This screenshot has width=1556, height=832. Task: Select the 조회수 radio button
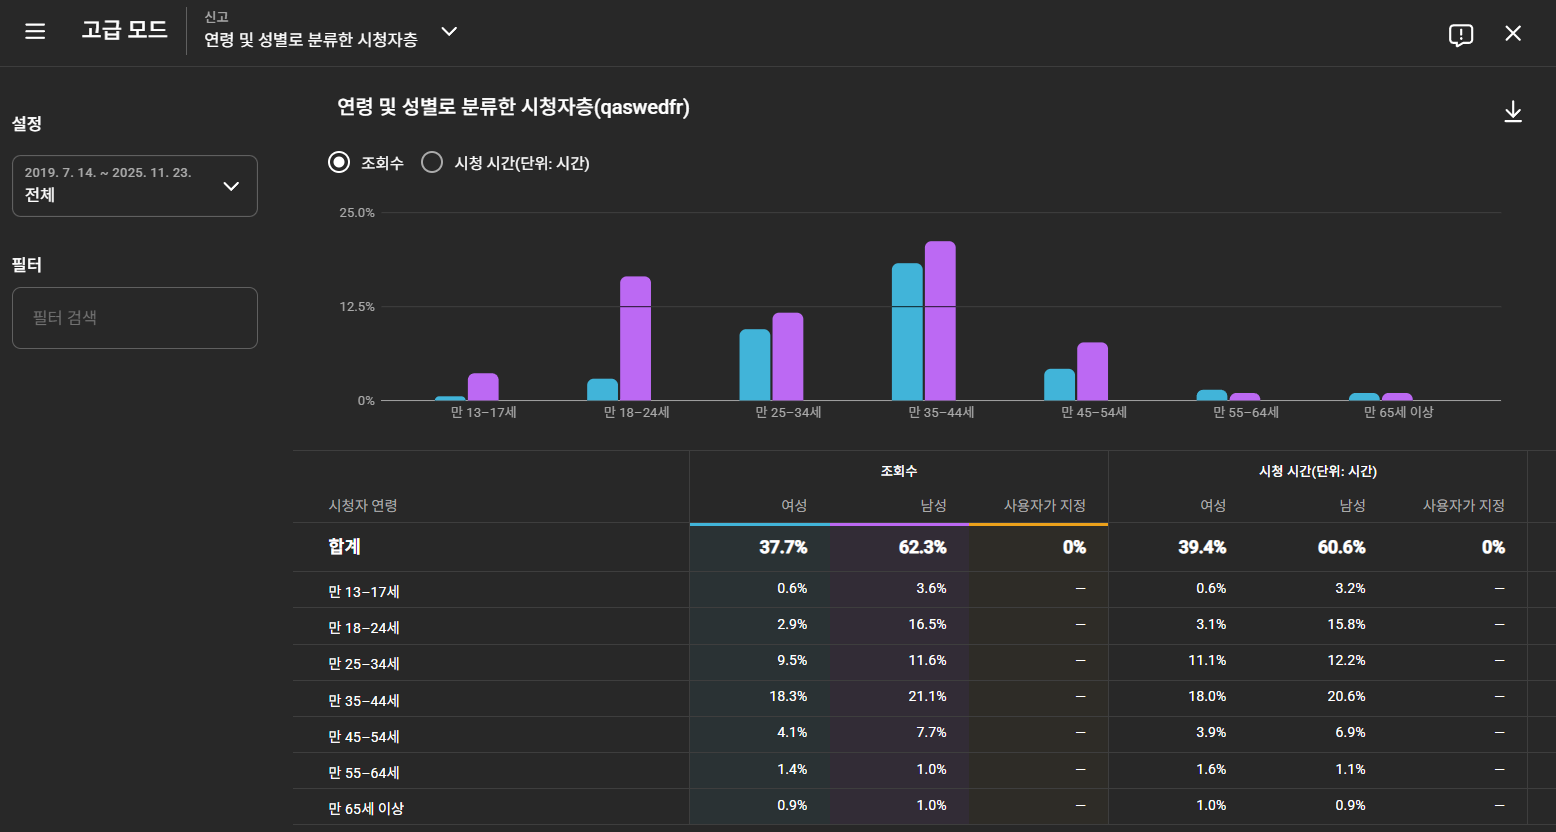point(339,162)
